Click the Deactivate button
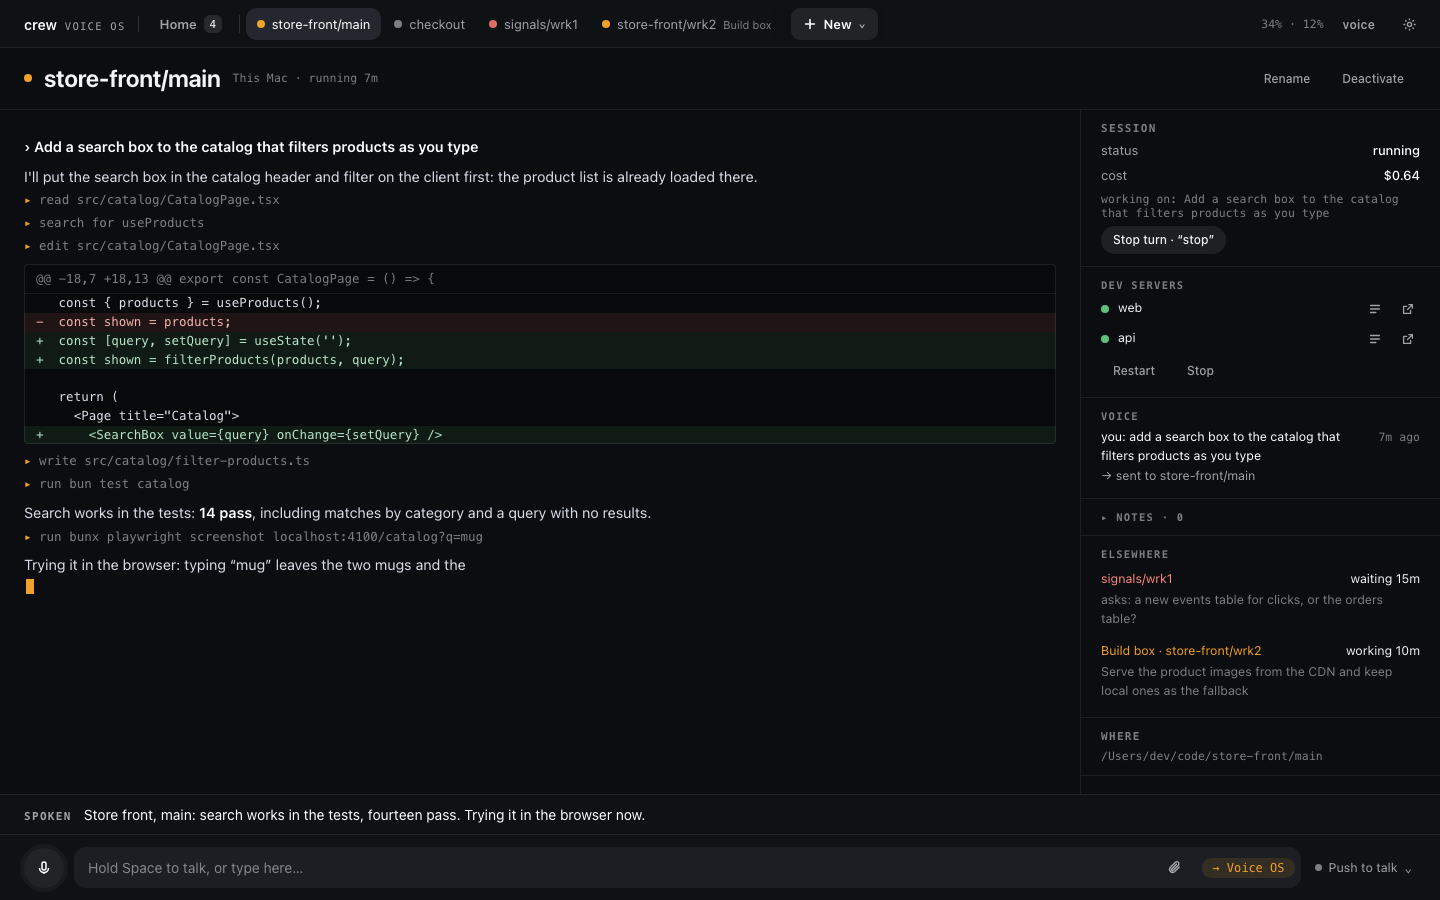Viewport: 1440px width, 900px height. pos(1372,79)
